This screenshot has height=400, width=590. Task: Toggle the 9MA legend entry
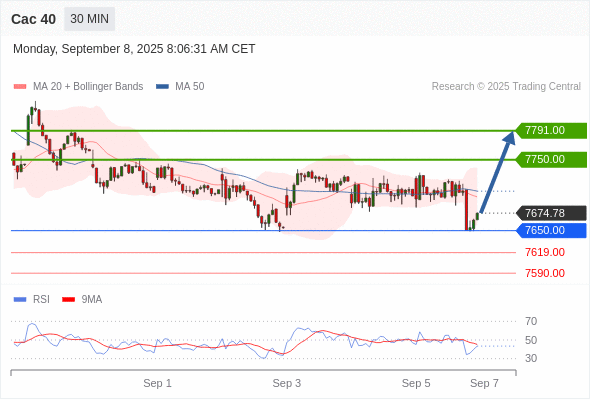[x=82, y=300]
